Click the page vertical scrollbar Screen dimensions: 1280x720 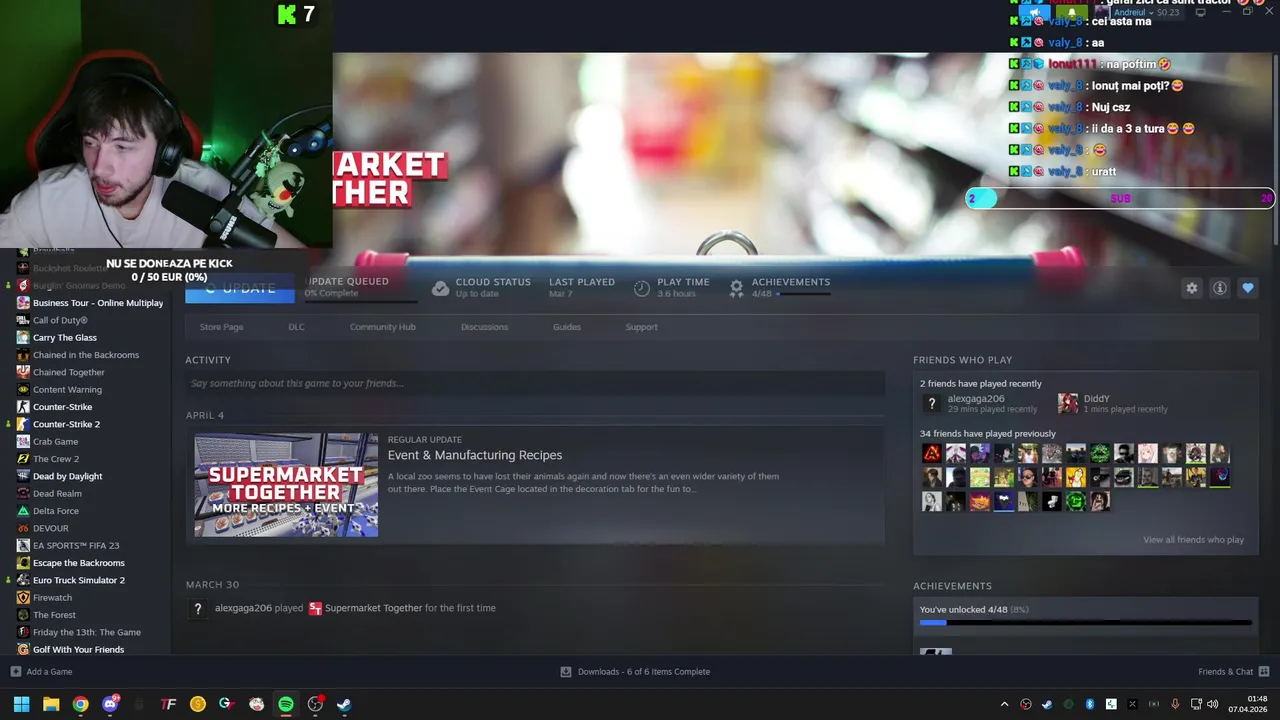[x=1275, y=150]
